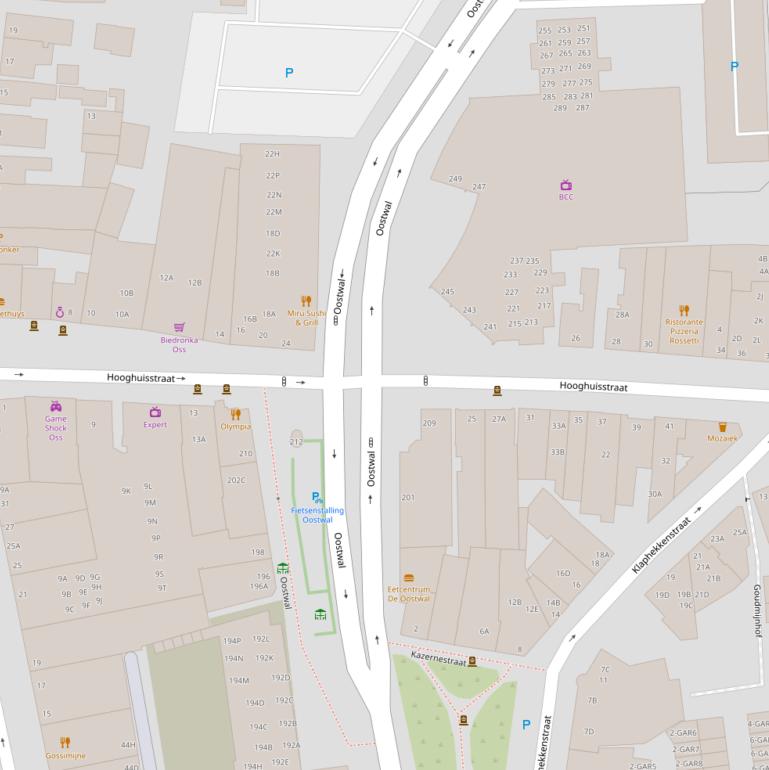Click the BCC electronics store icon

[x=566, y=185]
